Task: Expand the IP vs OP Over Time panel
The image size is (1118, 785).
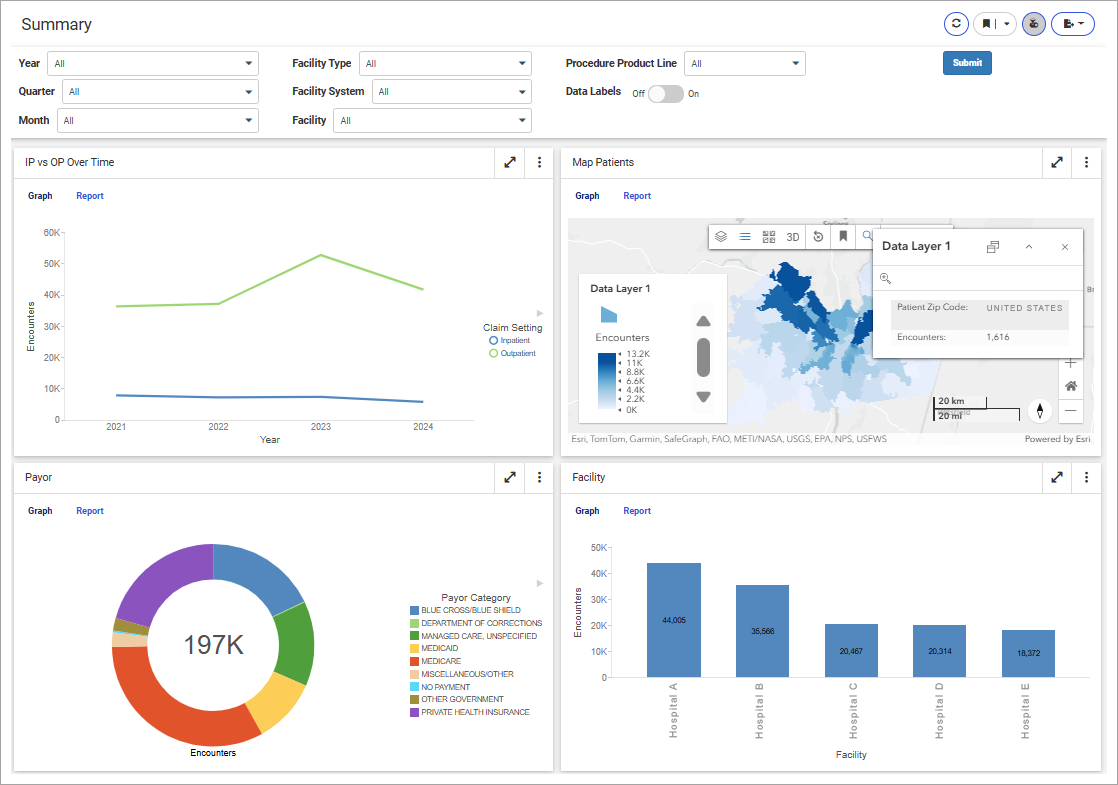Action: coord(510,162)
